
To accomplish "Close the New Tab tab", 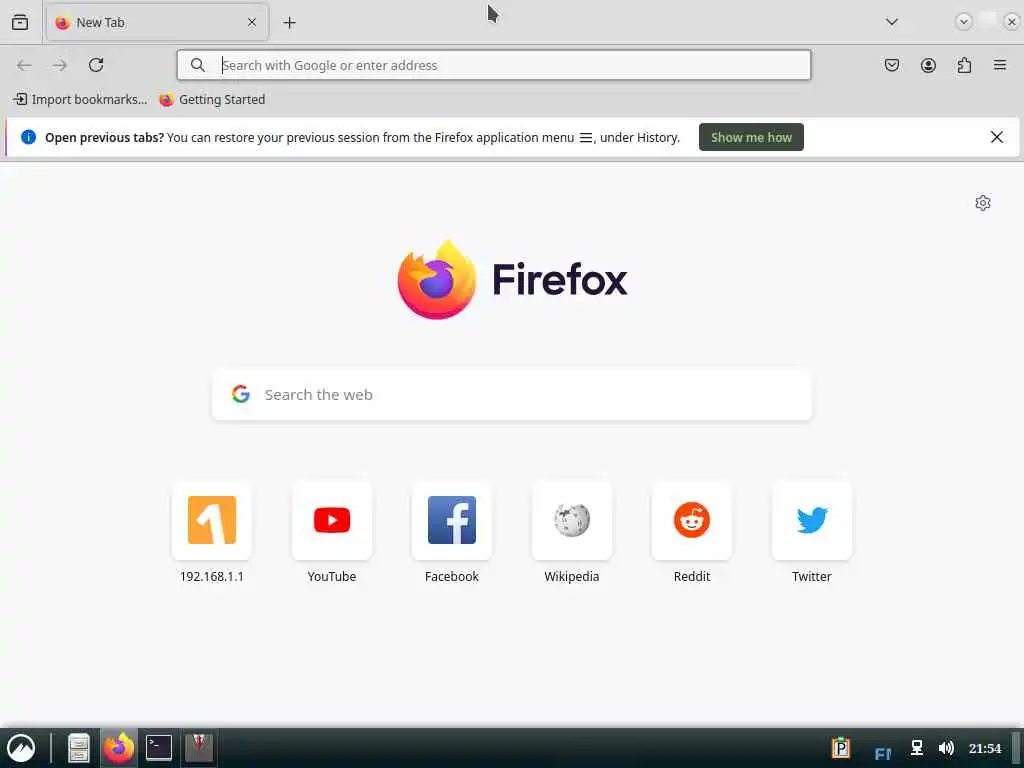I will coord(251,22).
